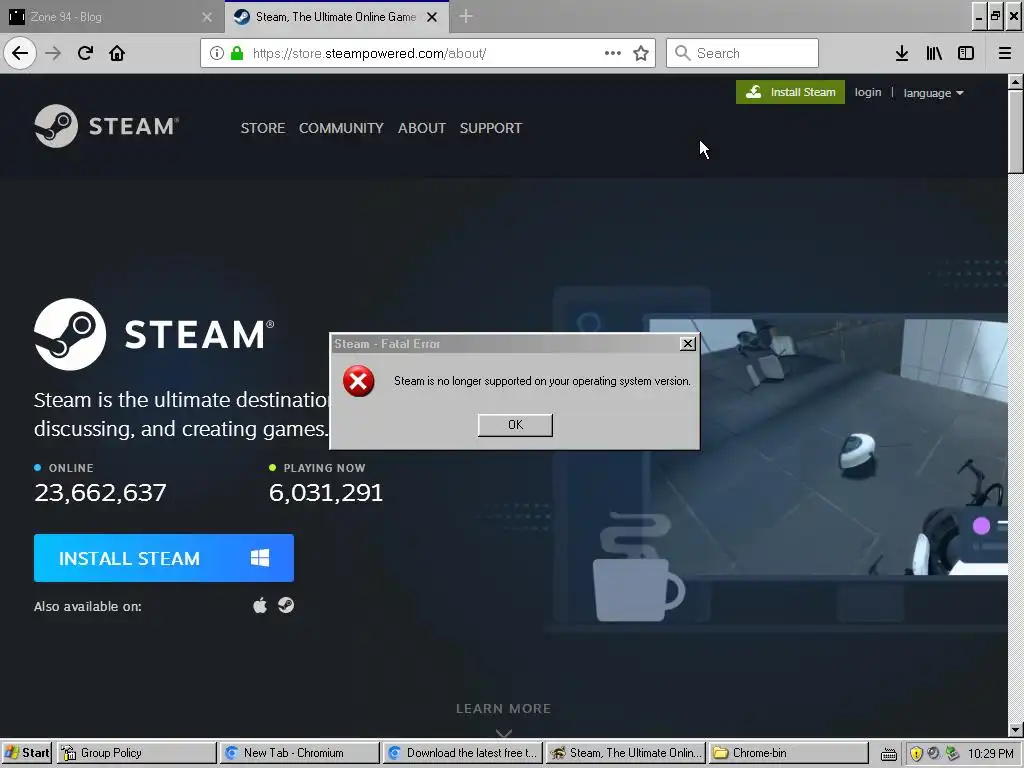Click the chevron below LEARN MORE
The width and height of the screenshot is (1024, 768).
point(504,733)
